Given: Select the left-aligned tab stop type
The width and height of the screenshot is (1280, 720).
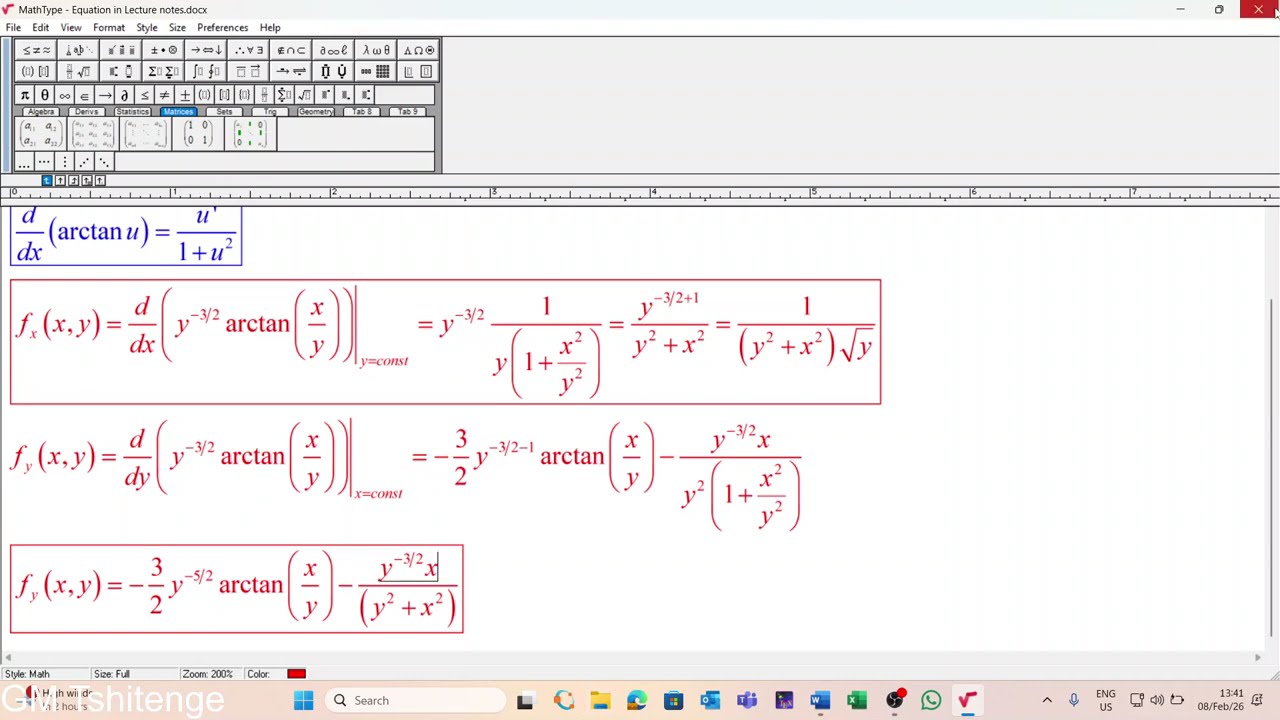Looking at the screenshot, I should click(x=47, y=180).
